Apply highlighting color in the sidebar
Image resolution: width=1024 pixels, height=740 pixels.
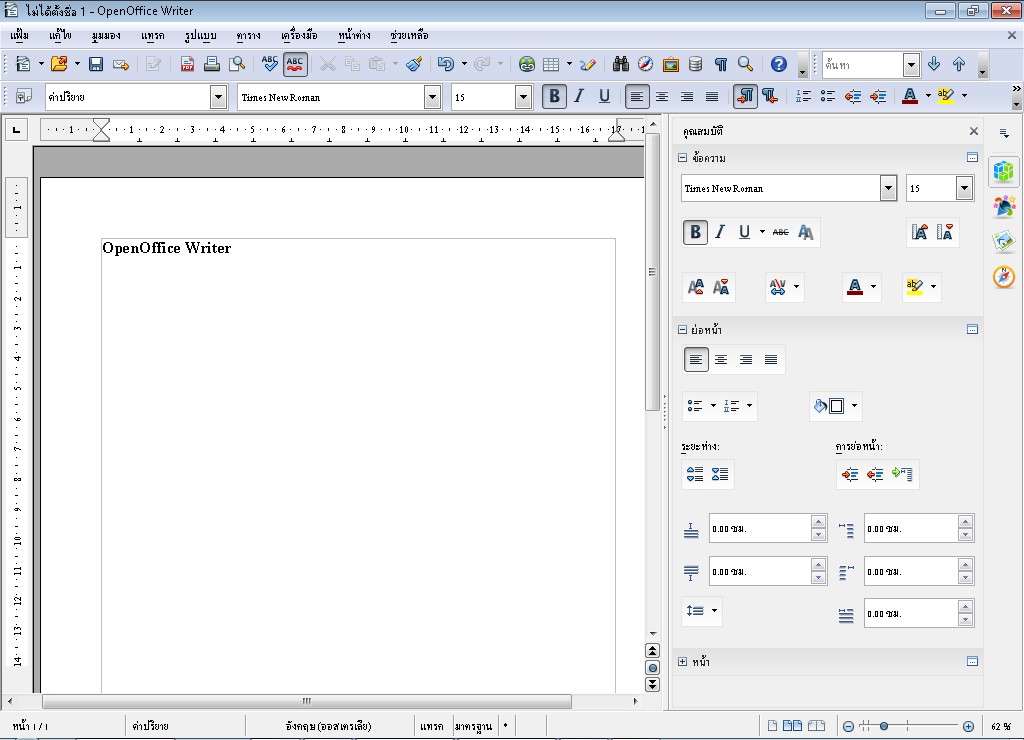[914, 286]
